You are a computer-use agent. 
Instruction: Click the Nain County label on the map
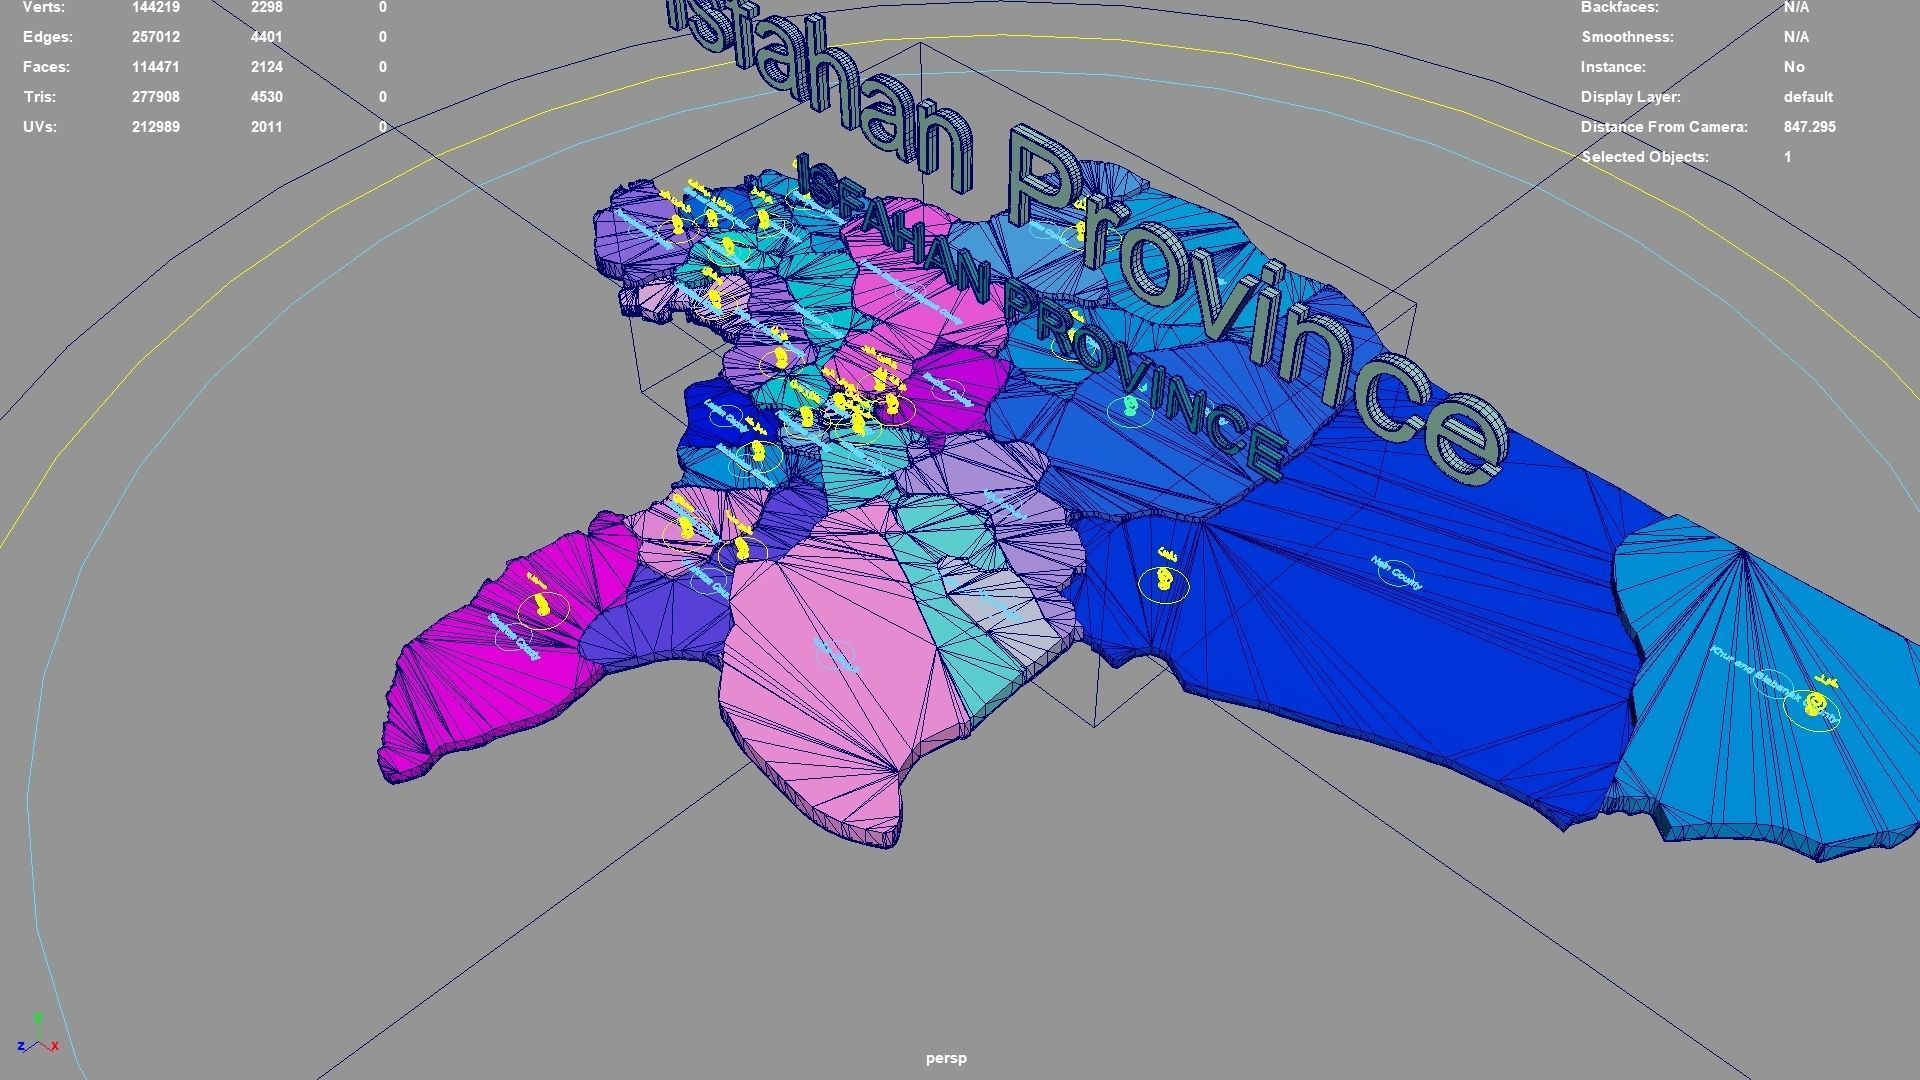(1395, 570)
